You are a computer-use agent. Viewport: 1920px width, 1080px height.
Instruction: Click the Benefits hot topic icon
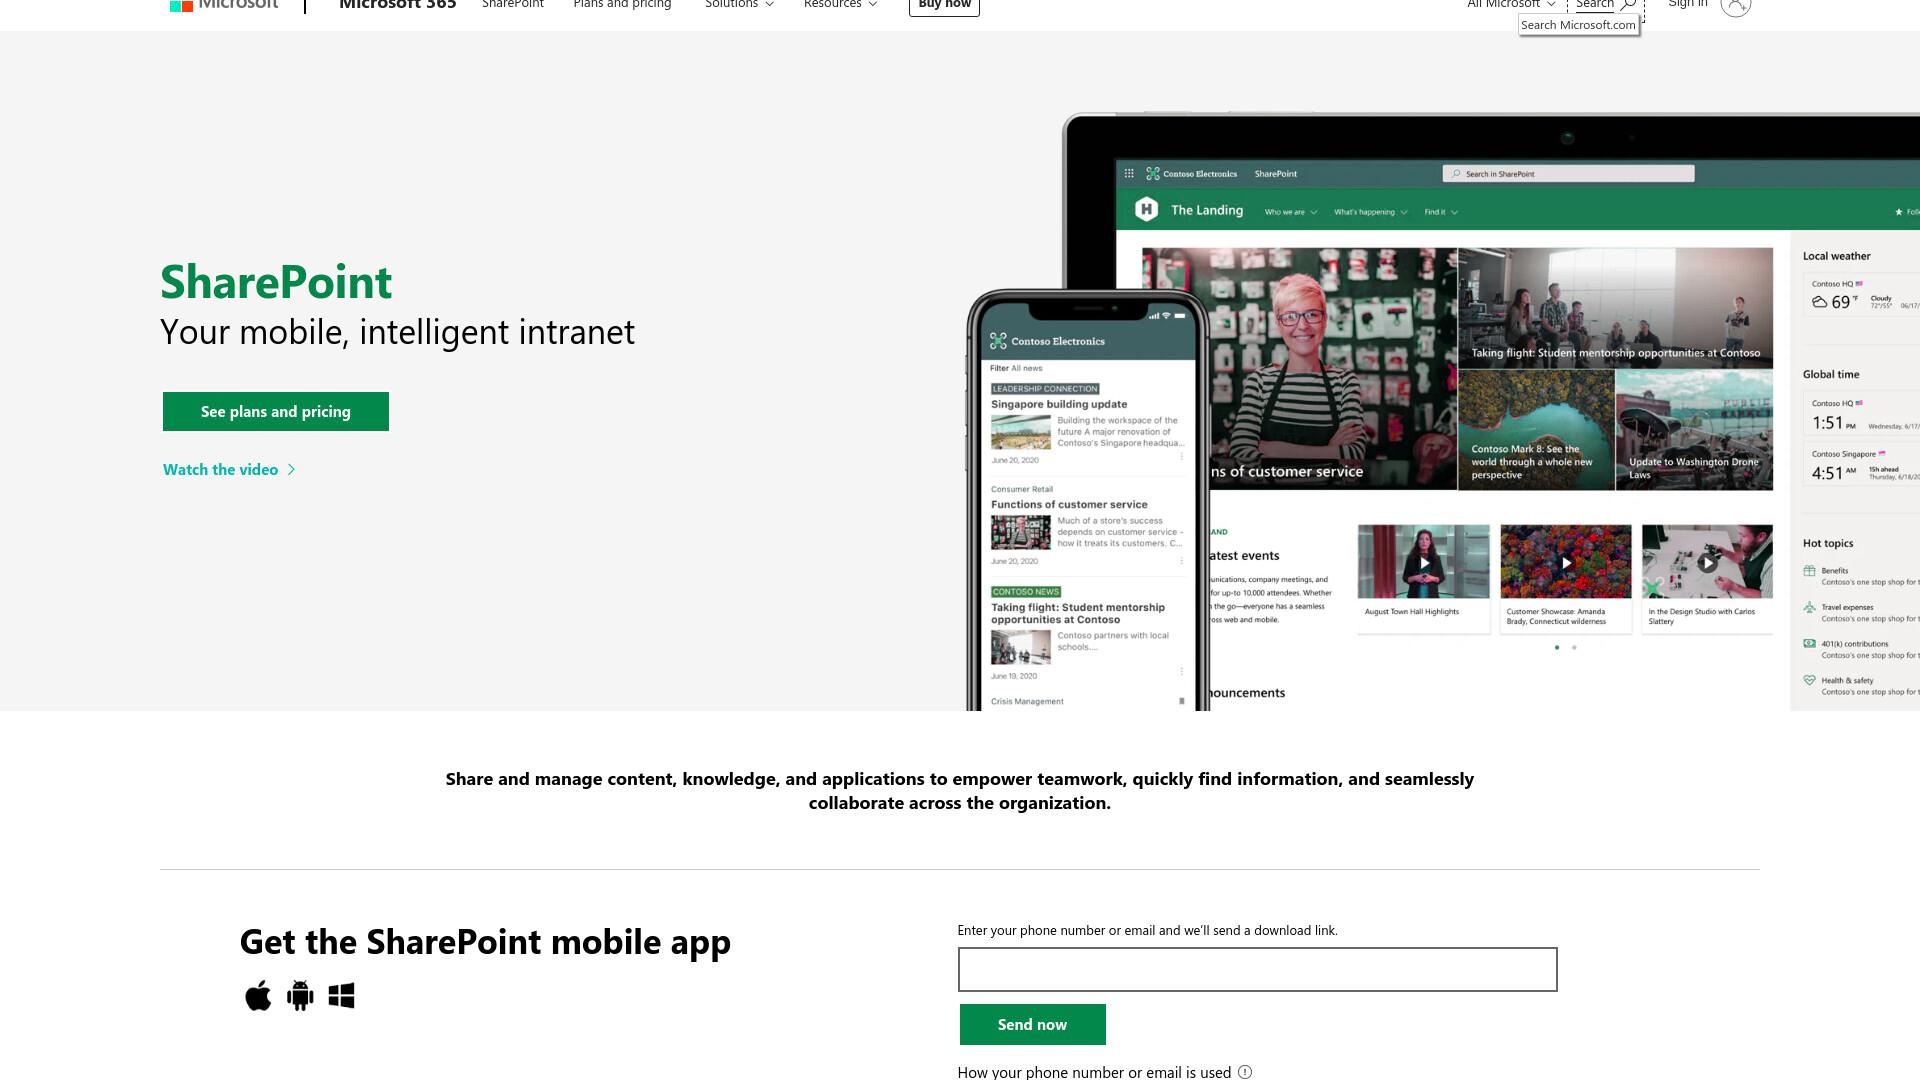1809,571
